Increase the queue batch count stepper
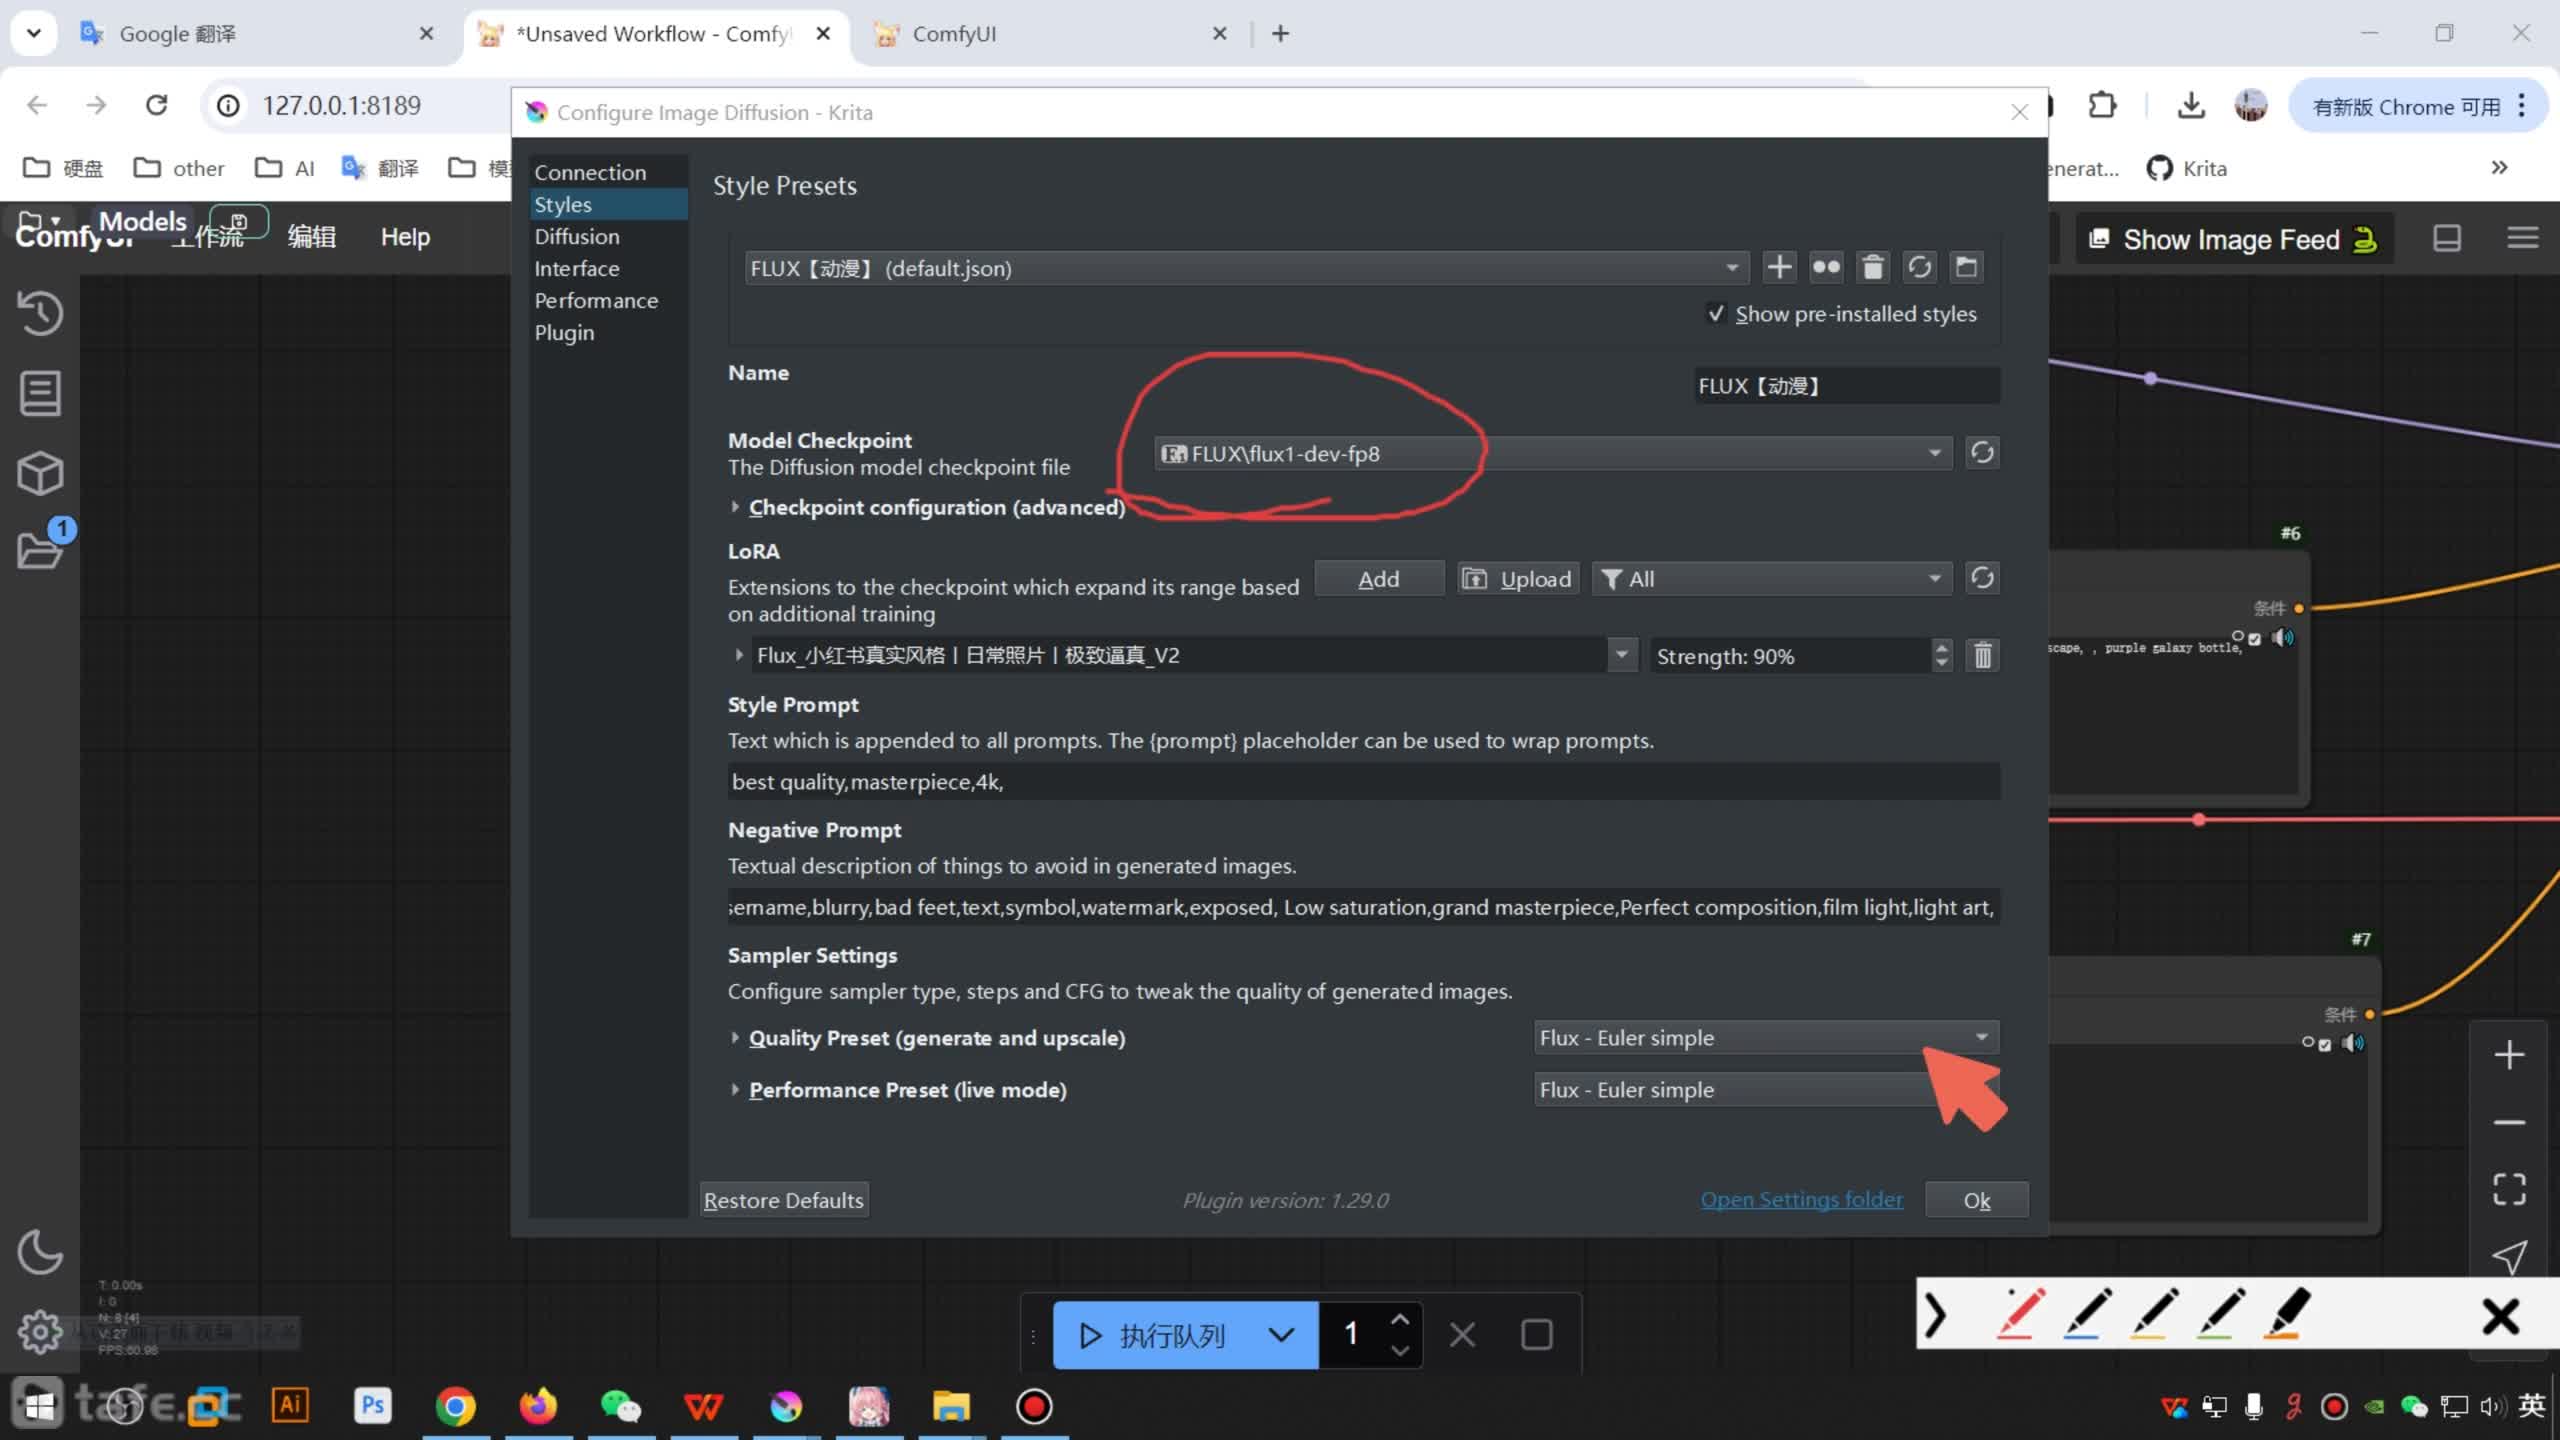2560x1440 pixels. coord(1400,1320)
